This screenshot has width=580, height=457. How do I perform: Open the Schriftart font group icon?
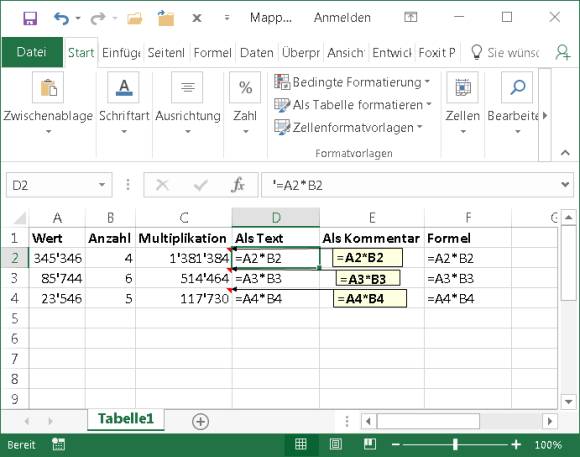click(x=124, y=88)
